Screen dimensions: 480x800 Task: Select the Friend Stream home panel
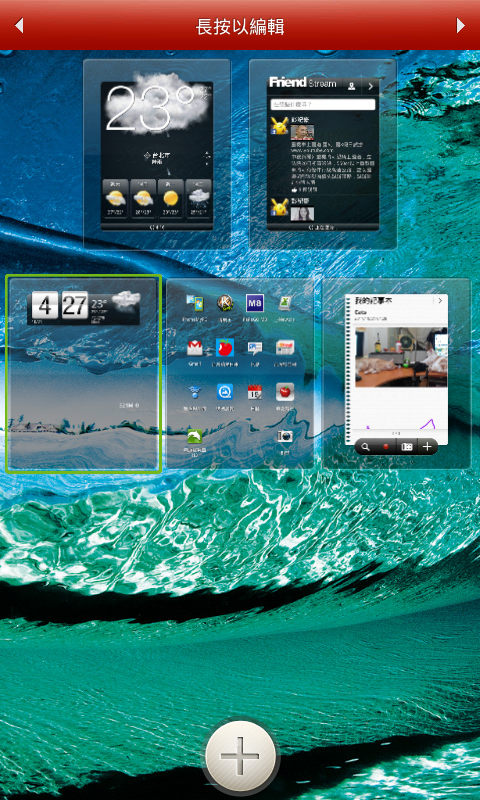pyautogui.click(x=323, y=154)
